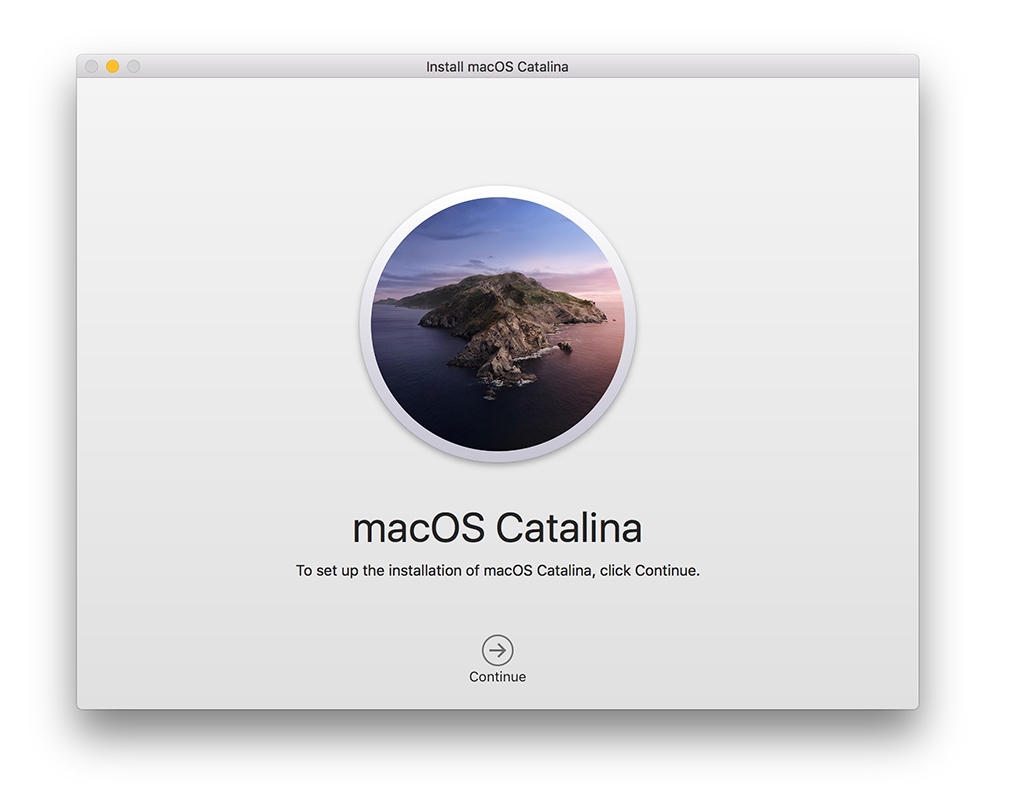Click the Continue label under the arrow
1024x804 pixels.
click(497, 676)
